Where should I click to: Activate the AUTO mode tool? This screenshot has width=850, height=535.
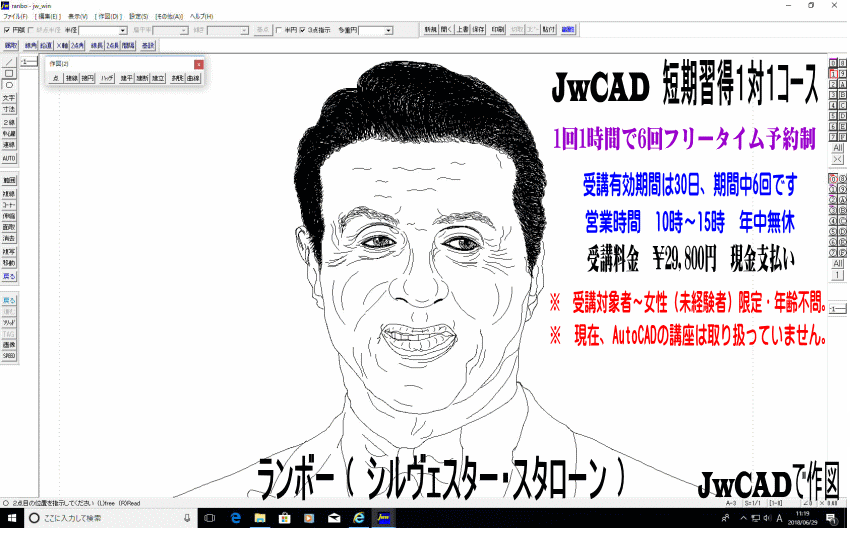9,158
